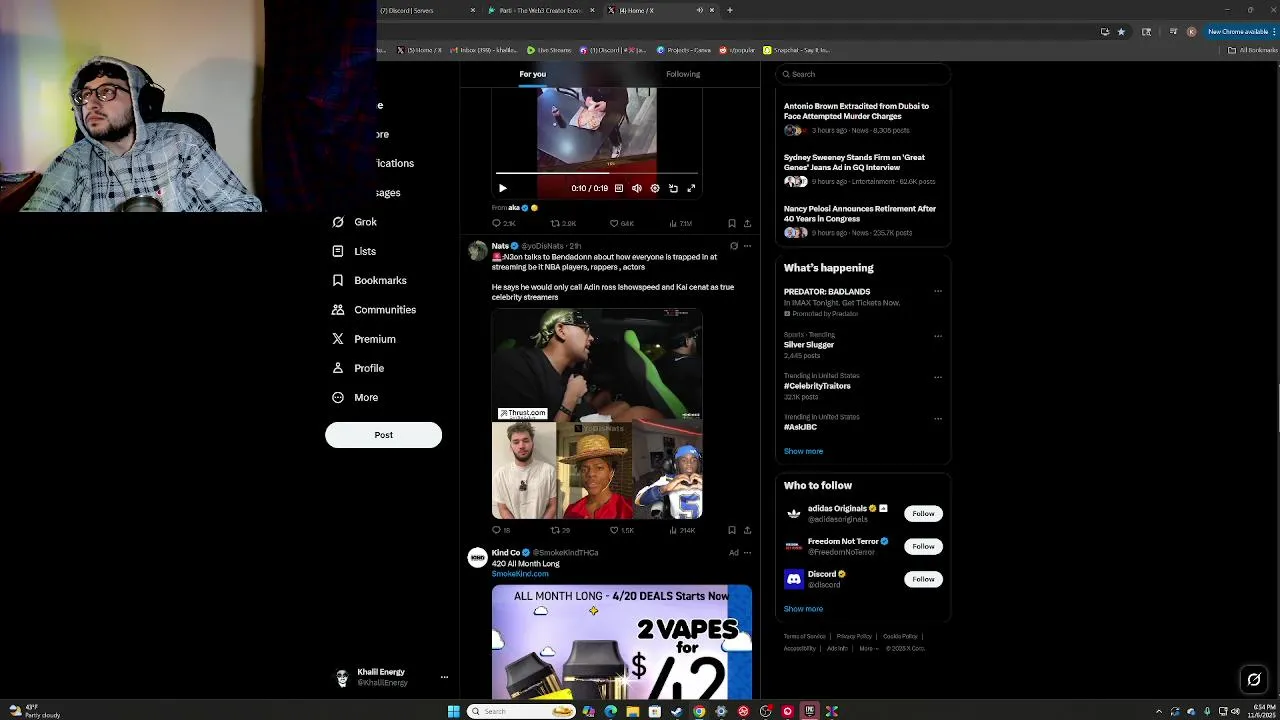Switch to the For you tab
The width and height of the screenshot is (1280, 720).
[532, 74]
